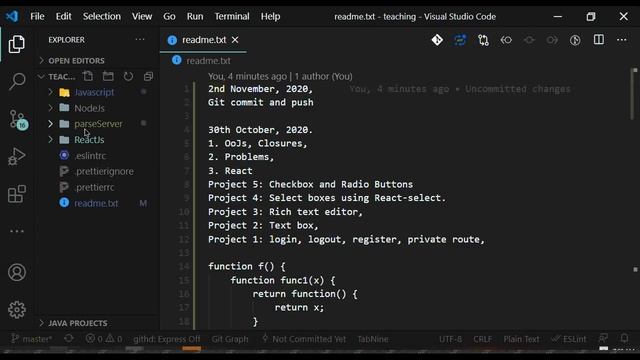Open the File menu
The height and width of the screenshot is (360, 640).
[x=37, y=16]
